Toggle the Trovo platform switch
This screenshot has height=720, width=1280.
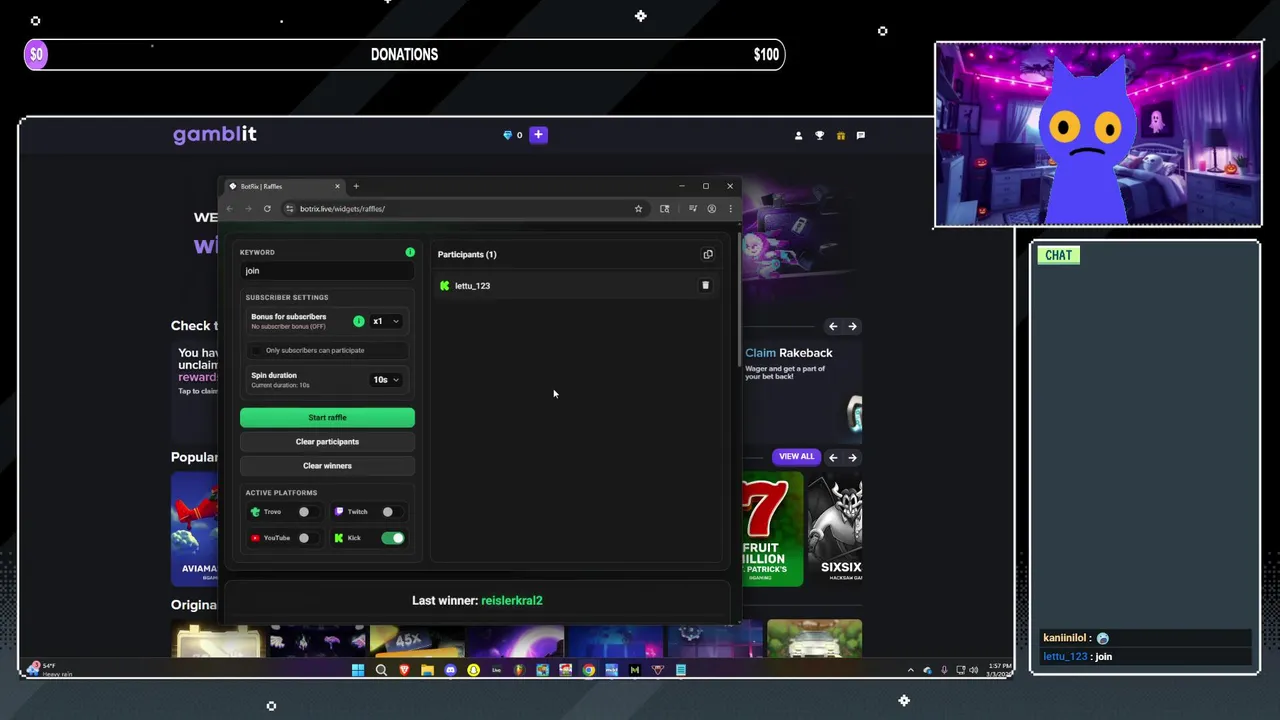pos(309,512)
